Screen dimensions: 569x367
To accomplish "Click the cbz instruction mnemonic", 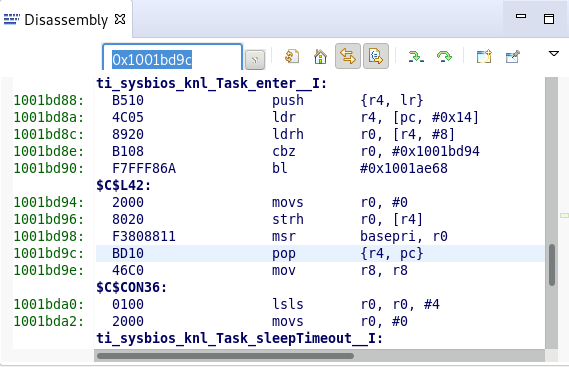I will [x=284, y=151].
